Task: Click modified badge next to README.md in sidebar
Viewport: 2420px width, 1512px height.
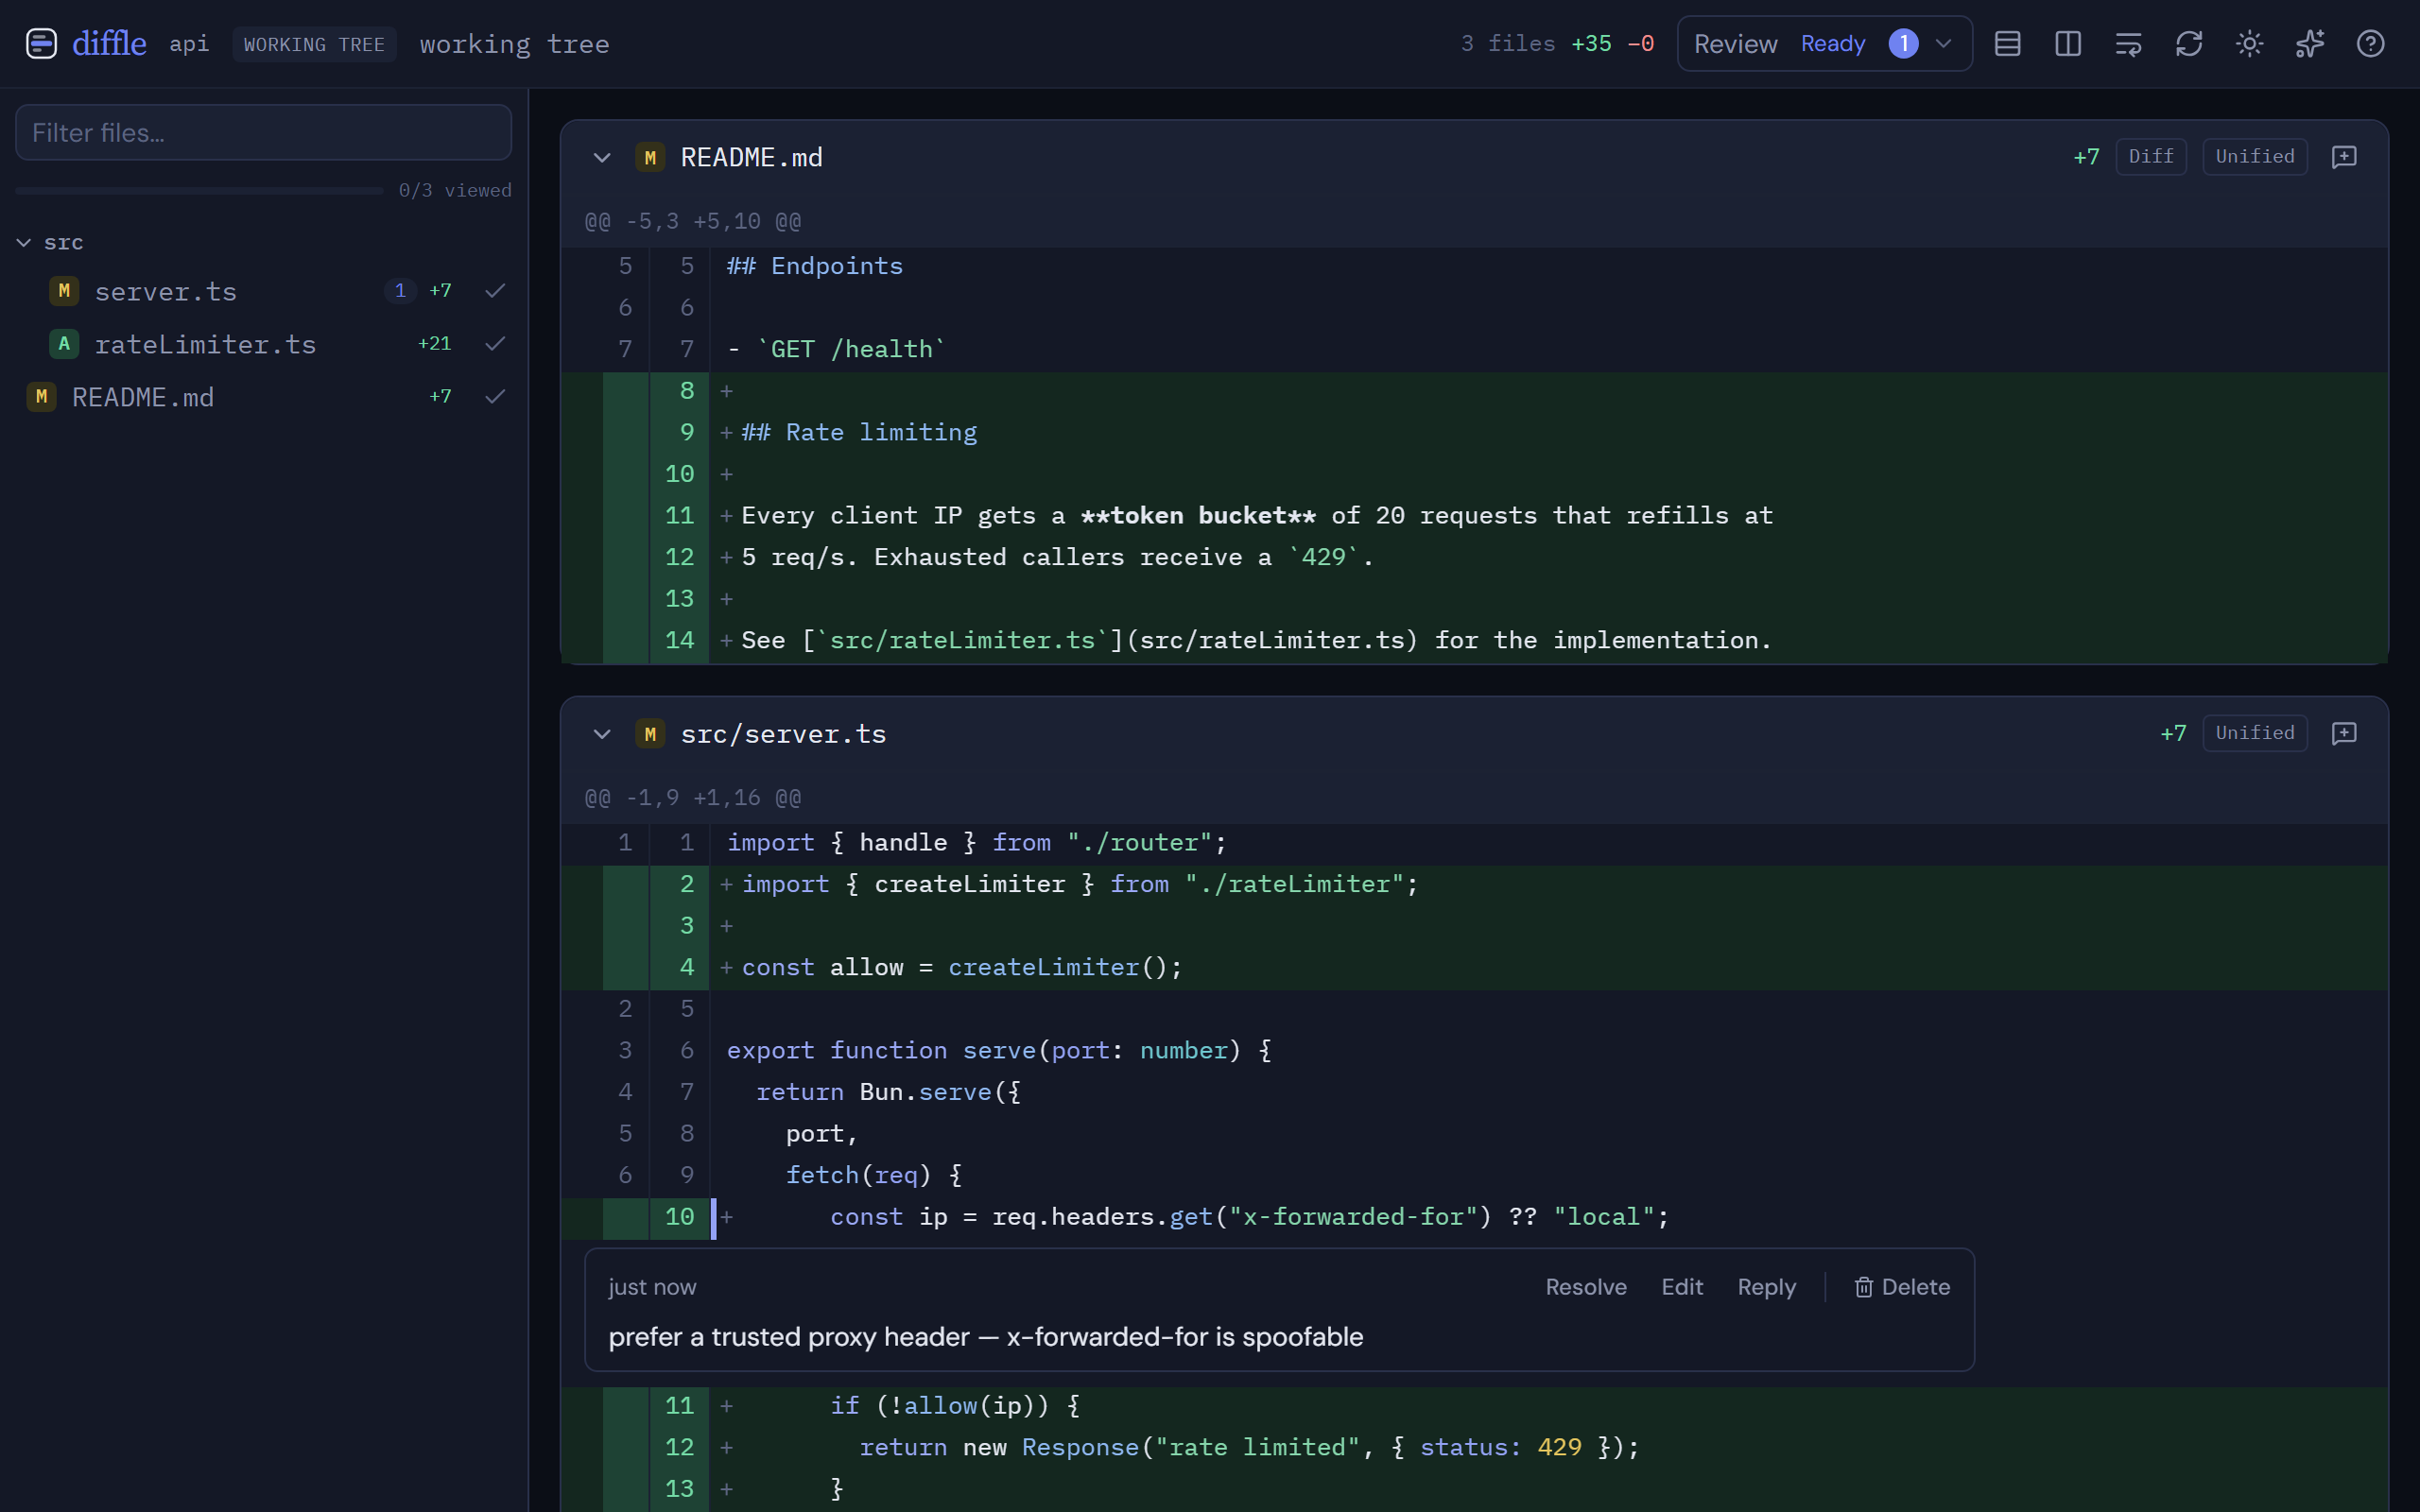Action: (41, 397)
